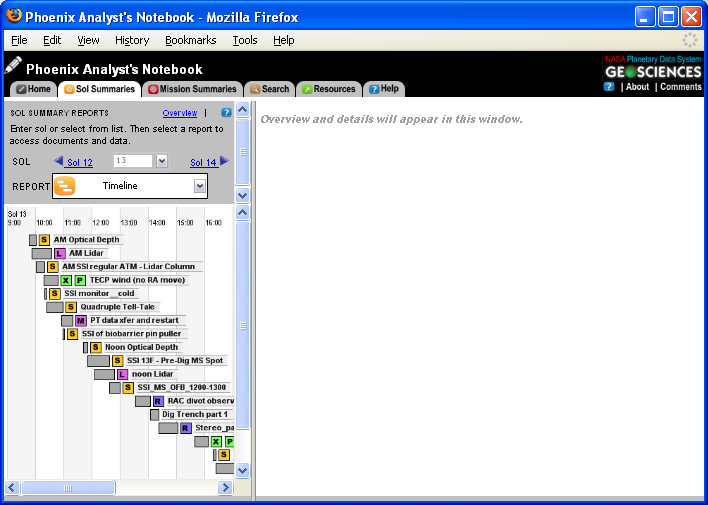The image size is (708, 505).
Task: Click the S icon beside SSI monitor_cold
Action: tap(55, 294)
